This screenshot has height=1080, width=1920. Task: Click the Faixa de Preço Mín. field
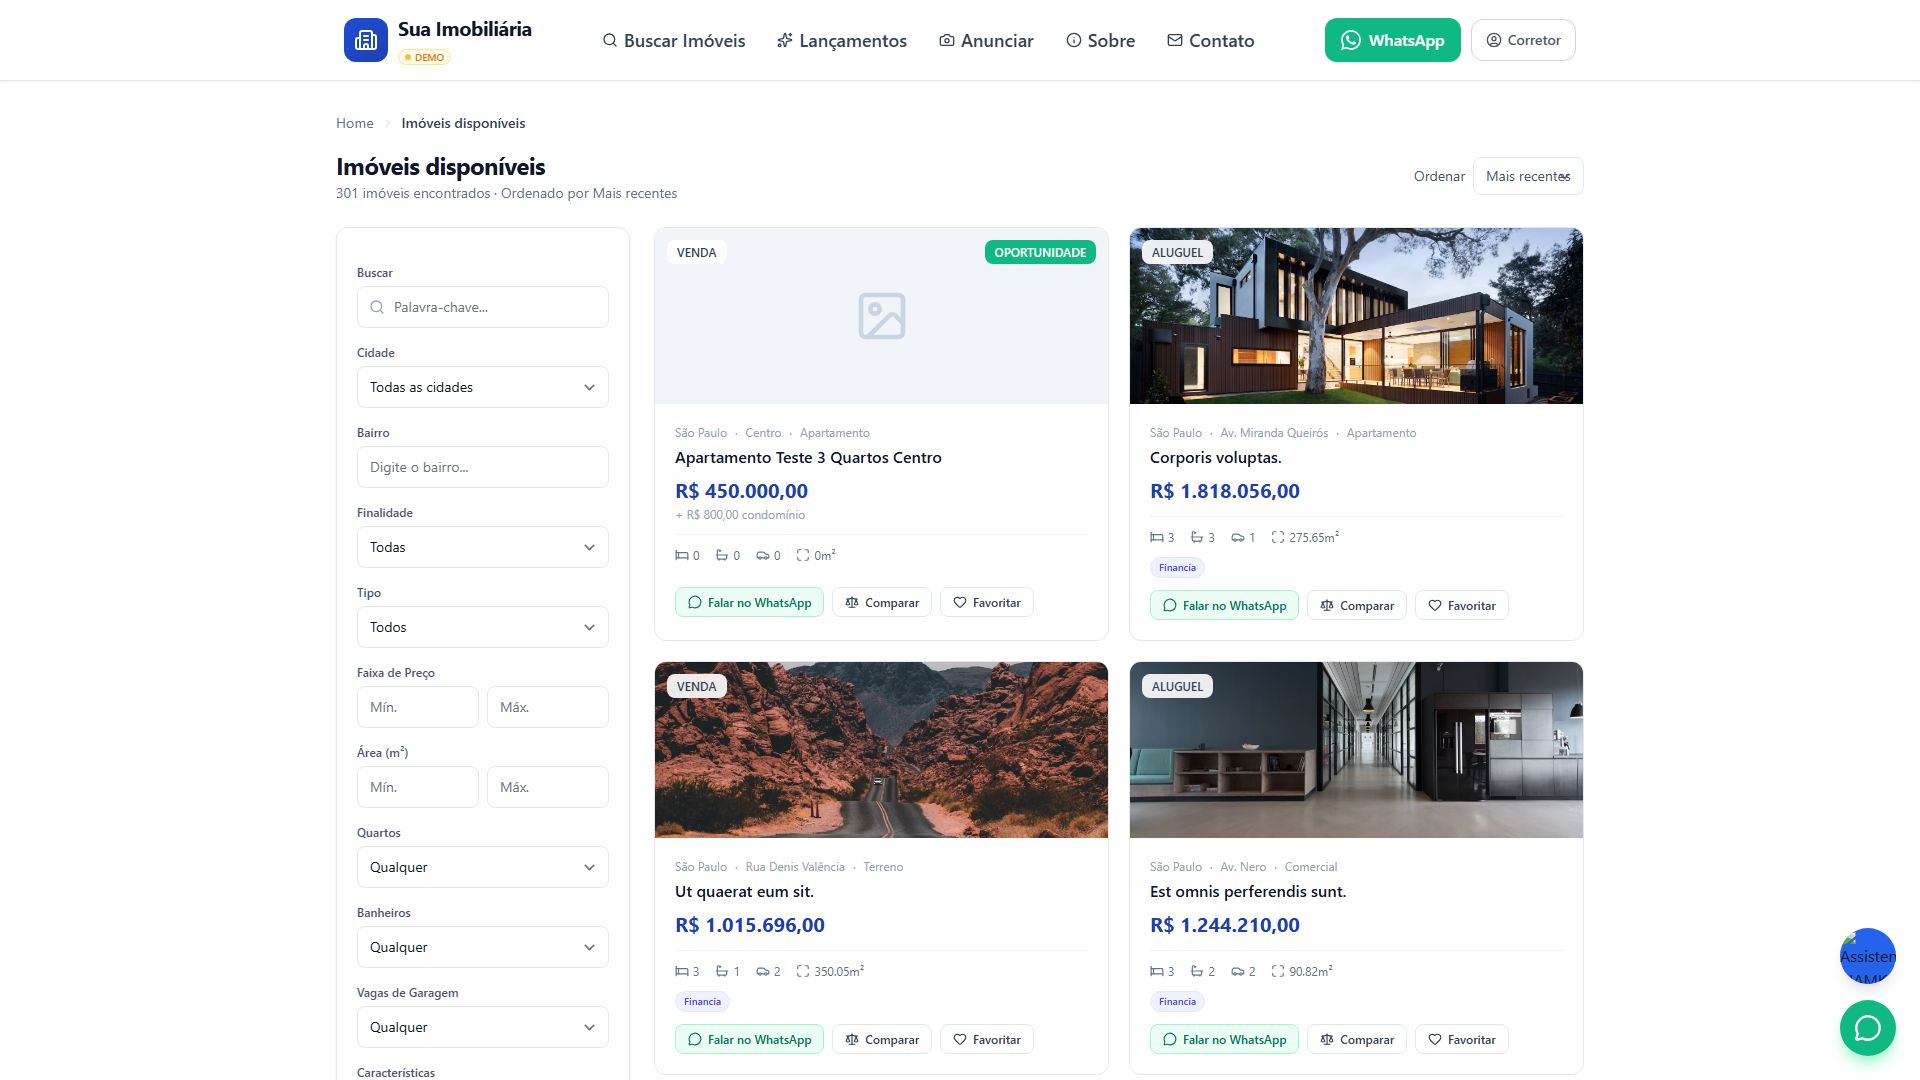coord(418,707)
